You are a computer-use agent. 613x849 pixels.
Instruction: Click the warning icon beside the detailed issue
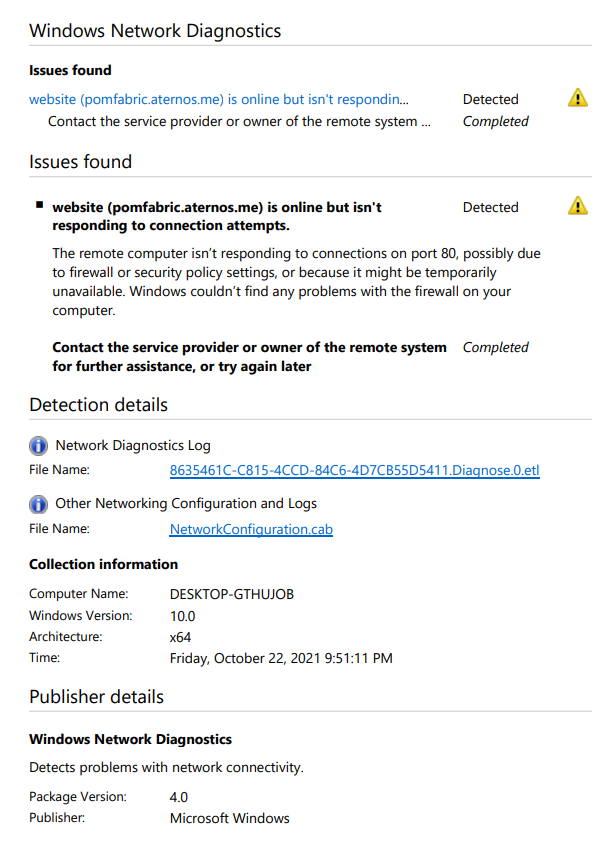tap(578, 206)
